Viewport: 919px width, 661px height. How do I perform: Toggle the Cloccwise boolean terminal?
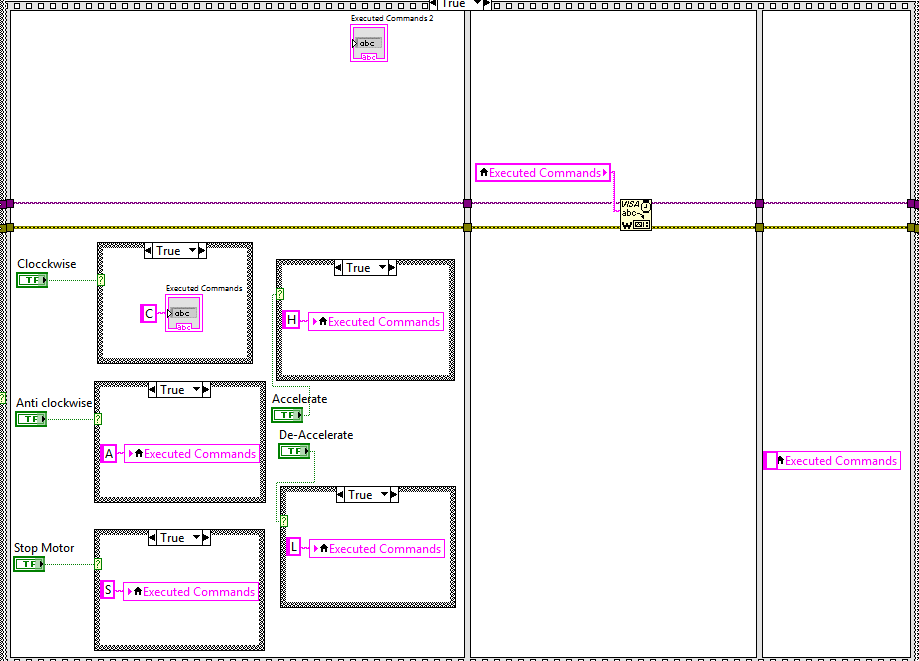[32, 280]
